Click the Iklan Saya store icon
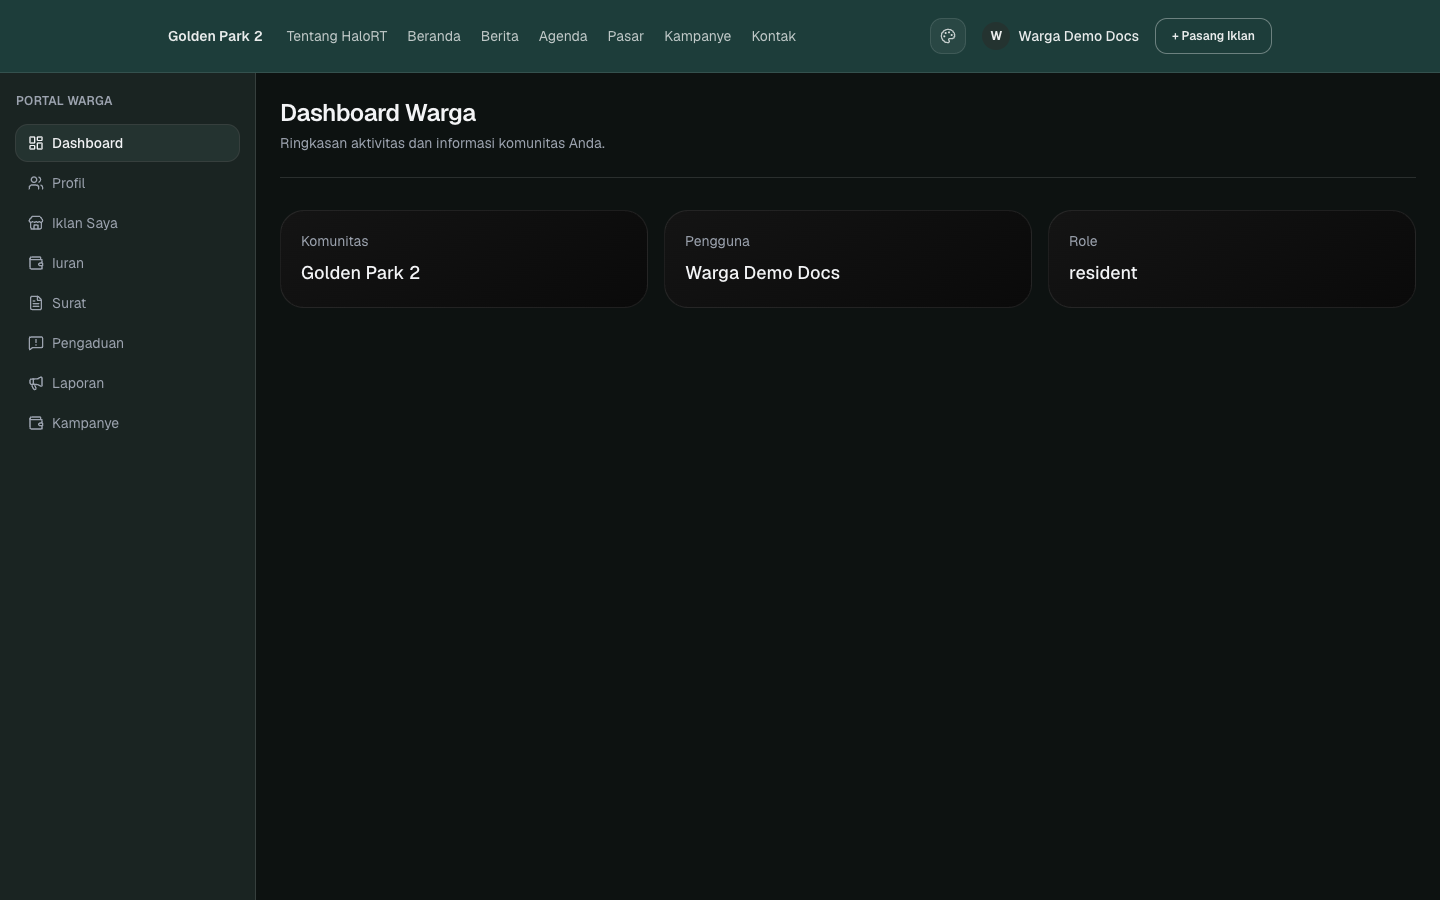 tap(36, 223)
